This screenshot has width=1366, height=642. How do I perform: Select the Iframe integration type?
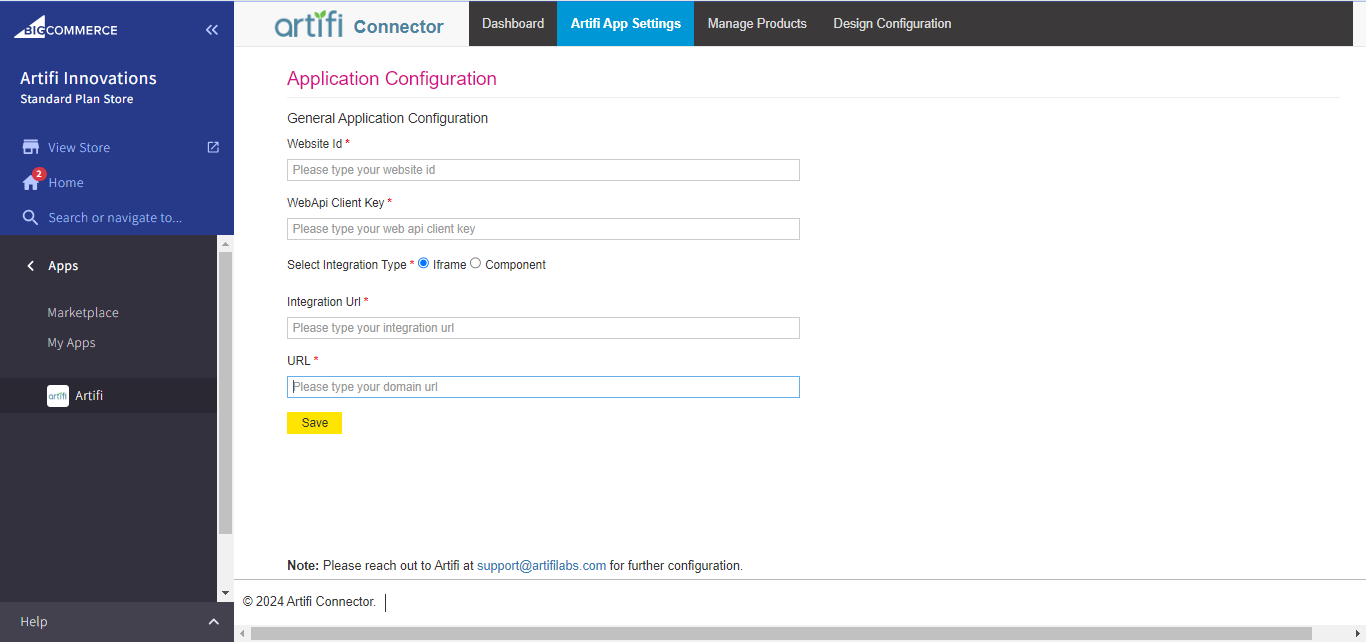coord(424,263)
